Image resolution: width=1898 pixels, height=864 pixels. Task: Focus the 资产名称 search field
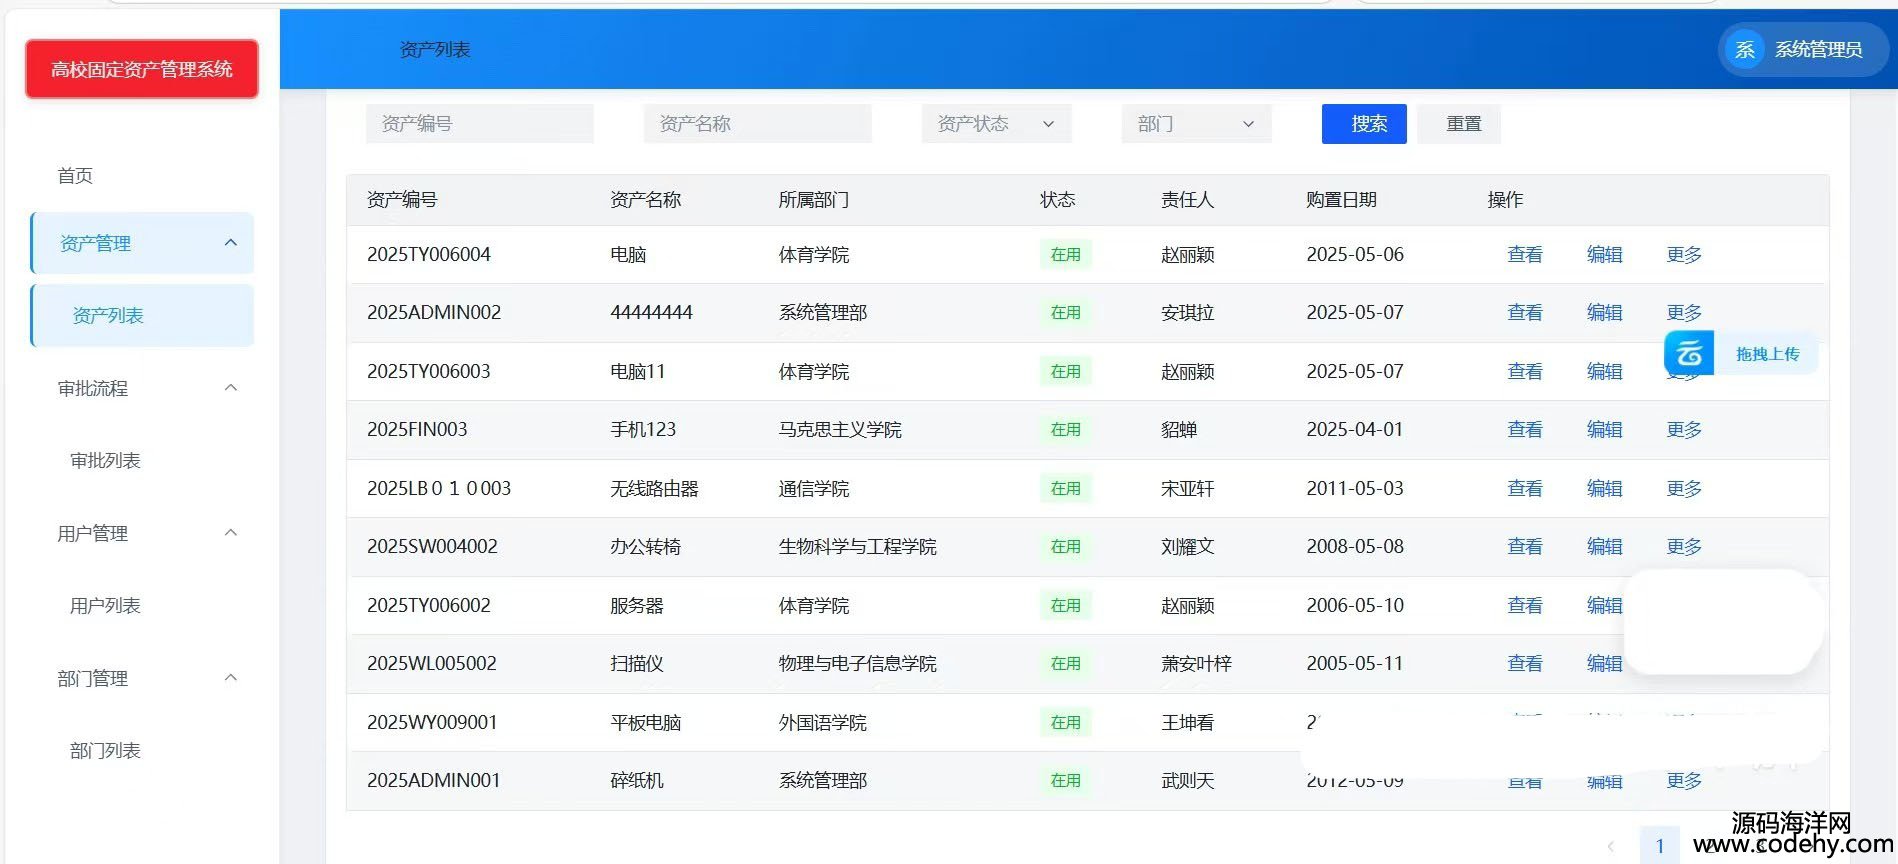(758, 124)
